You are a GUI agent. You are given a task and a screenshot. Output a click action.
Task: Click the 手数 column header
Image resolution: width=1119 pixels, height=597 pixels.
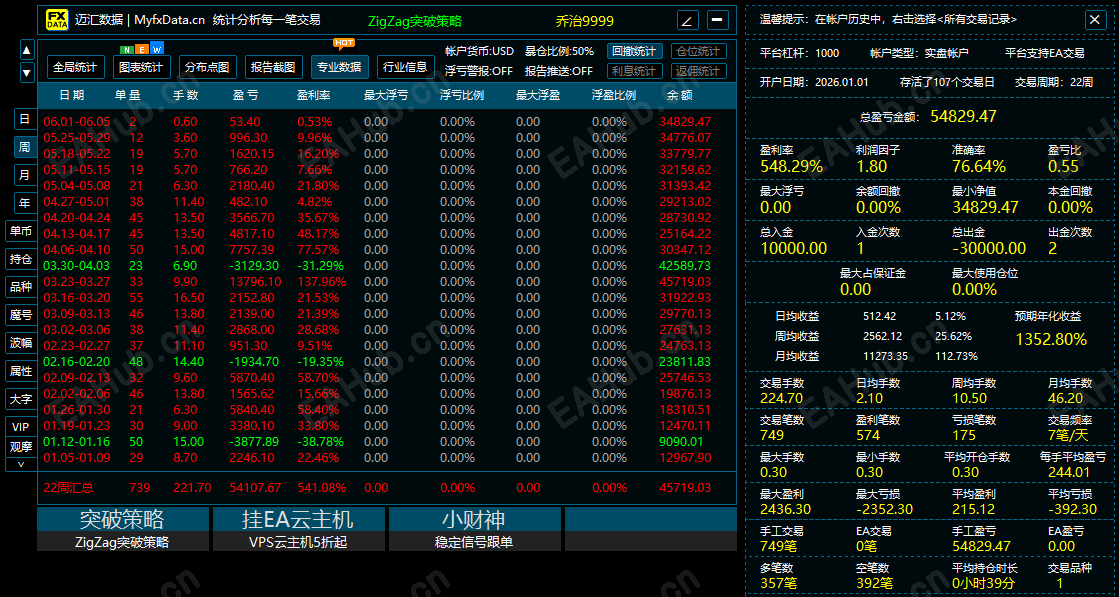(186, 95)
